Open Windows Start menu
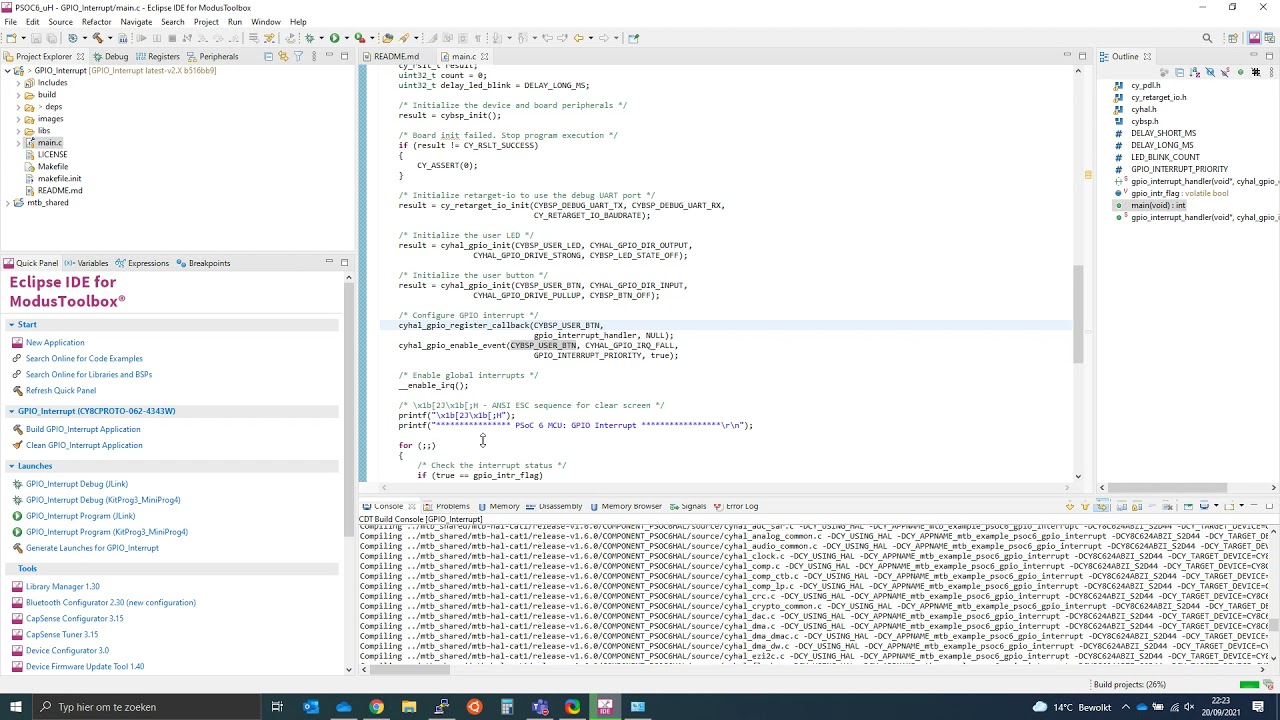This screenshot has height=720, width=1280. point(16,707)
